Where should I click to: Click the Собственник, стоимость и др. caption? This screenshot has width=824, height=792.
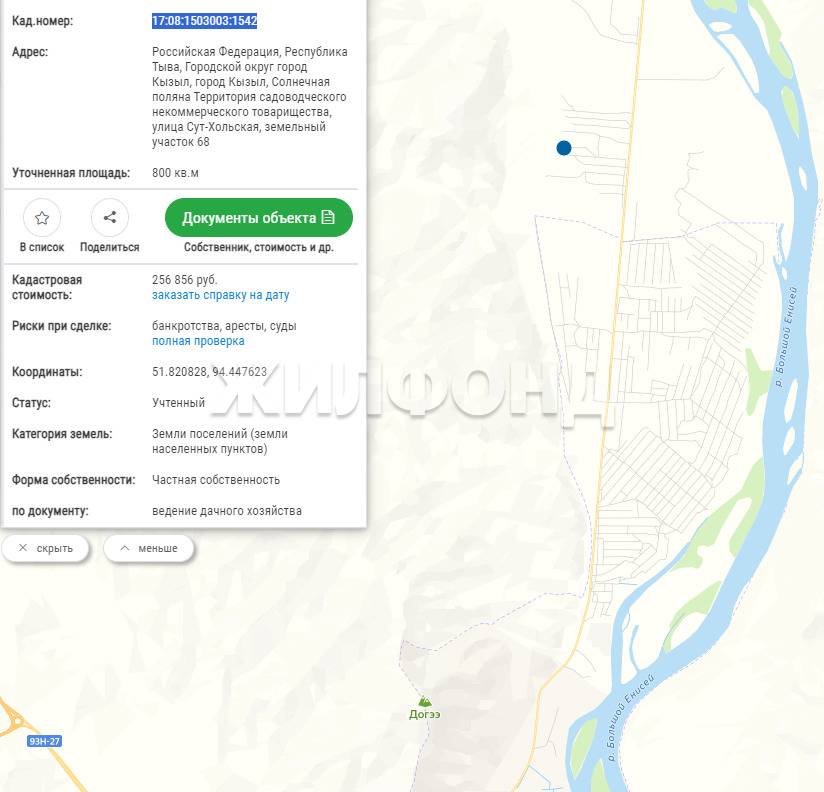pos(259,248)
